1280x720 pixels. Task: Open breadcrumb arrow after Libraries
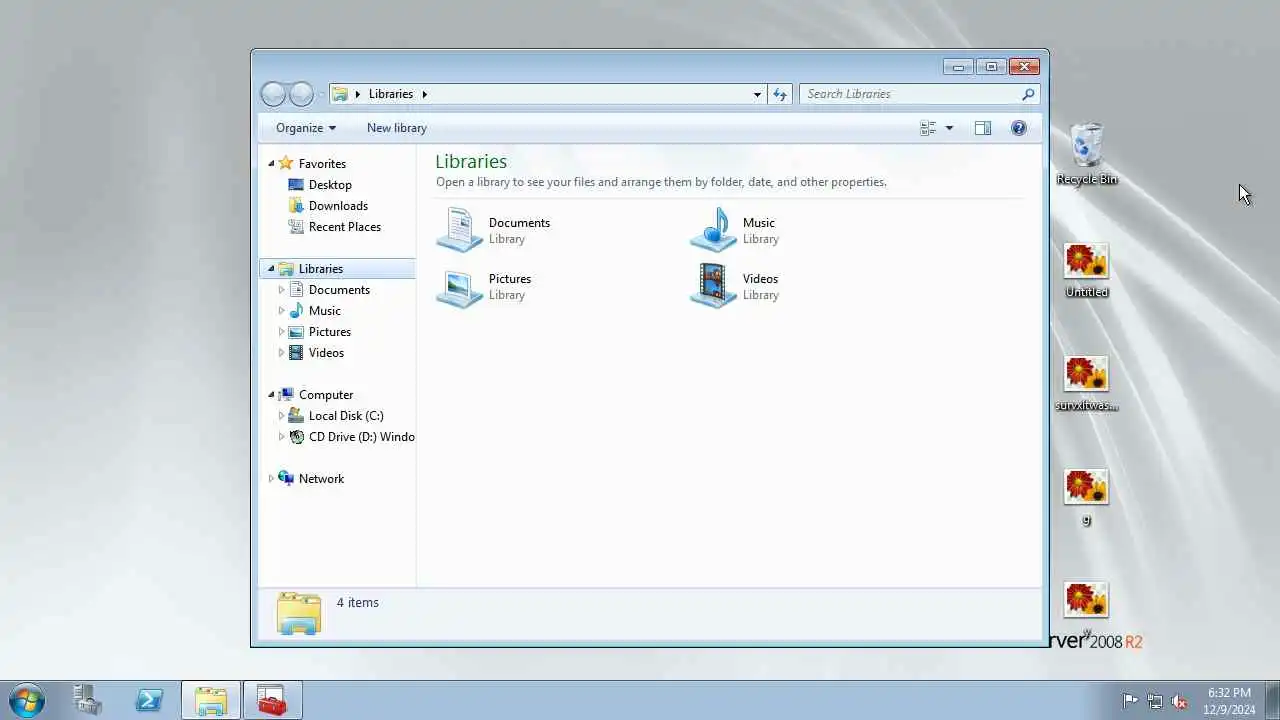(x=424, y=94)
